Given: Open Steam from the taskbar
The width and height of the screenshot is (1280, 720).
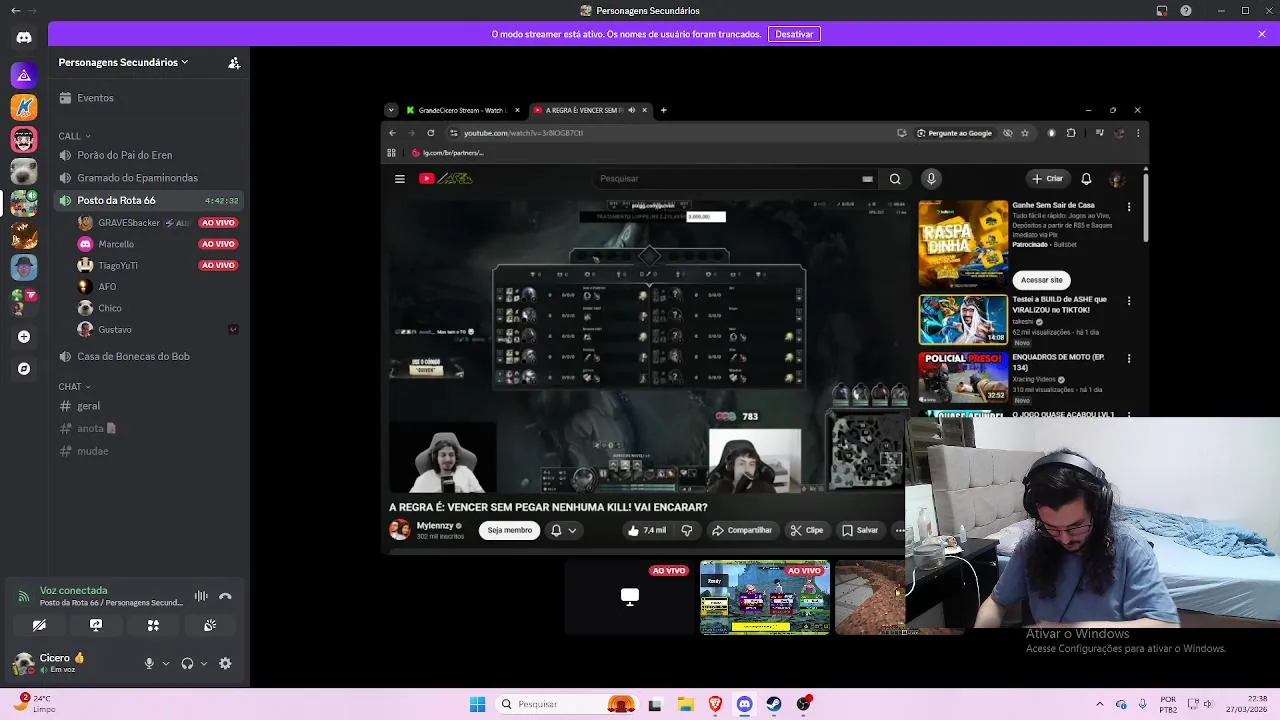Looking at the screenshot, I should (x=774, y=704).
